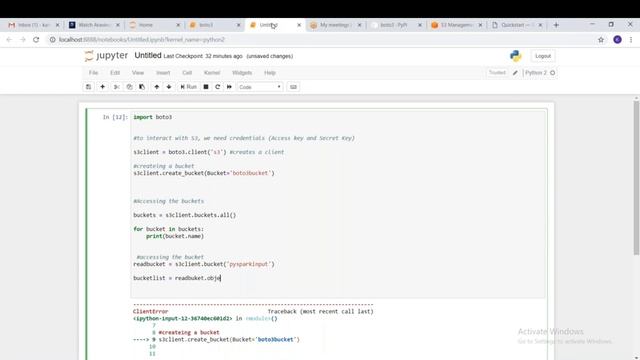Click the Python 2 kernel status circle
Viewport: 640px width, 360px height.
[553, 73]
